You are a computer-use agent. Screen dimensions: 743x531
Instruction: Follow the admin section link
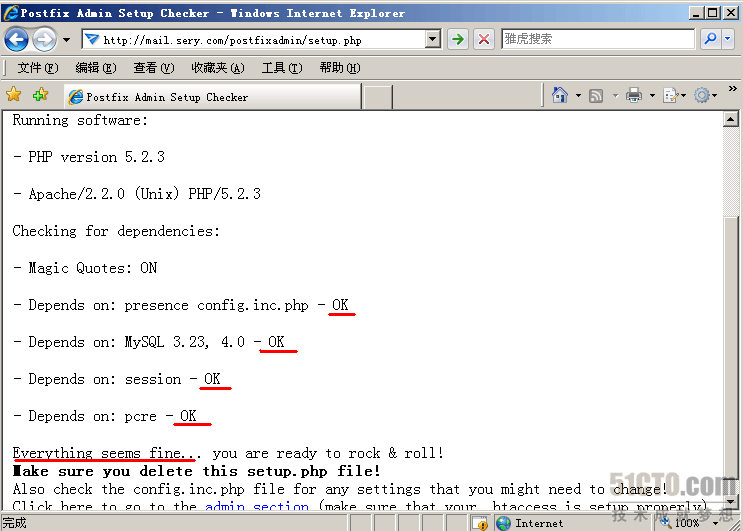[256, 507]
